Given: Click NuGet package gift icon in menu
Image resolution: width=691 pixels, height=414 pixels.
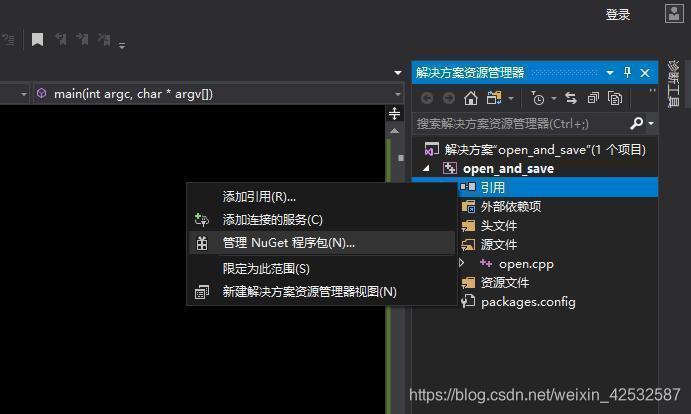Looking at the screenshot, I should (x=202, y=243).
